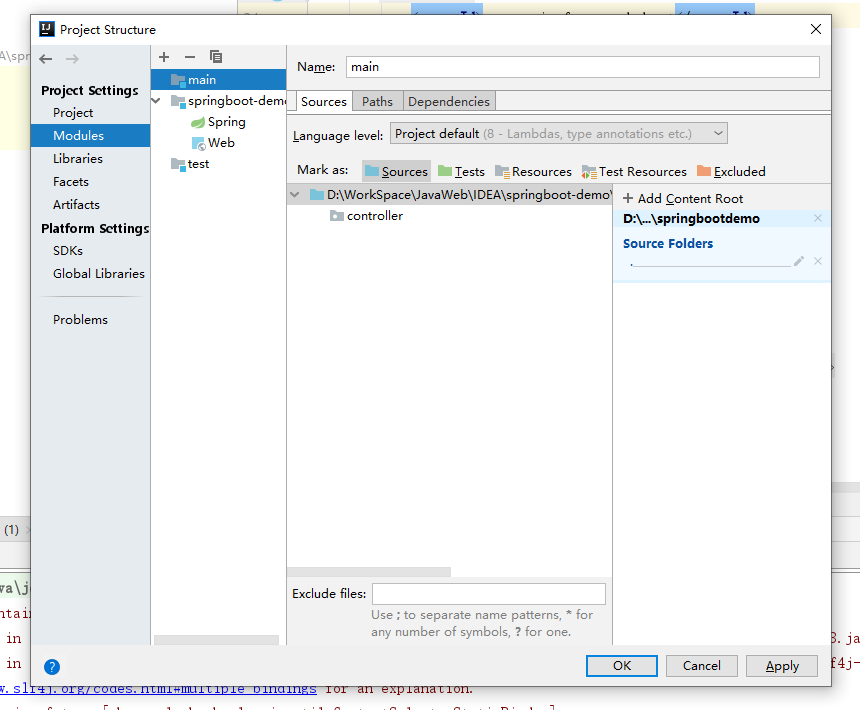Mark folder as Sources
Image resolution: width=860 pixels, height=710 pixels.
396,172
